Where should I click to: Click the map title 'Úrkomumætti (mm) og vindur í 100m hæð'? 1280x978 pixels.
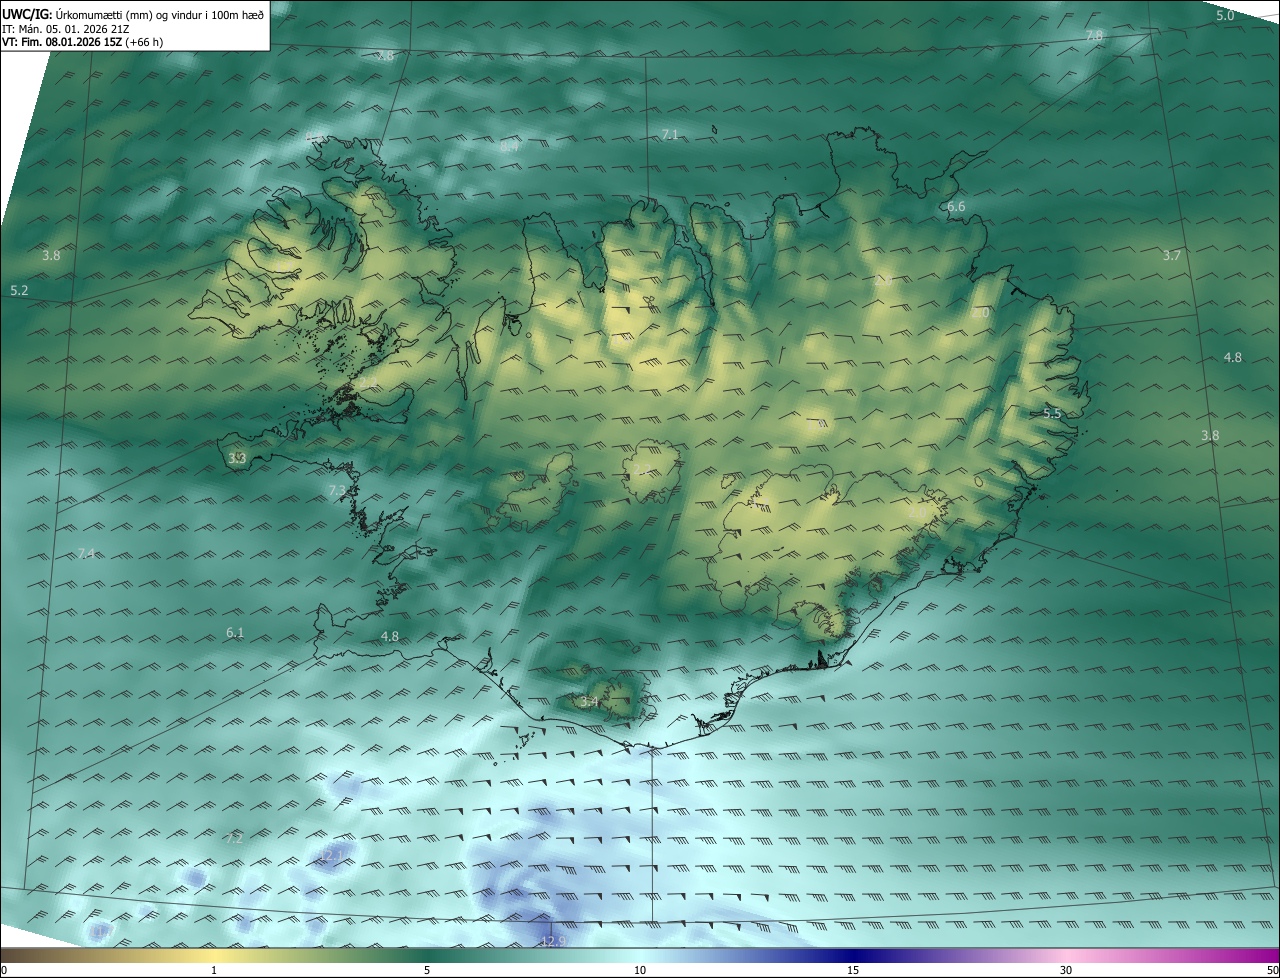[159, 13]
